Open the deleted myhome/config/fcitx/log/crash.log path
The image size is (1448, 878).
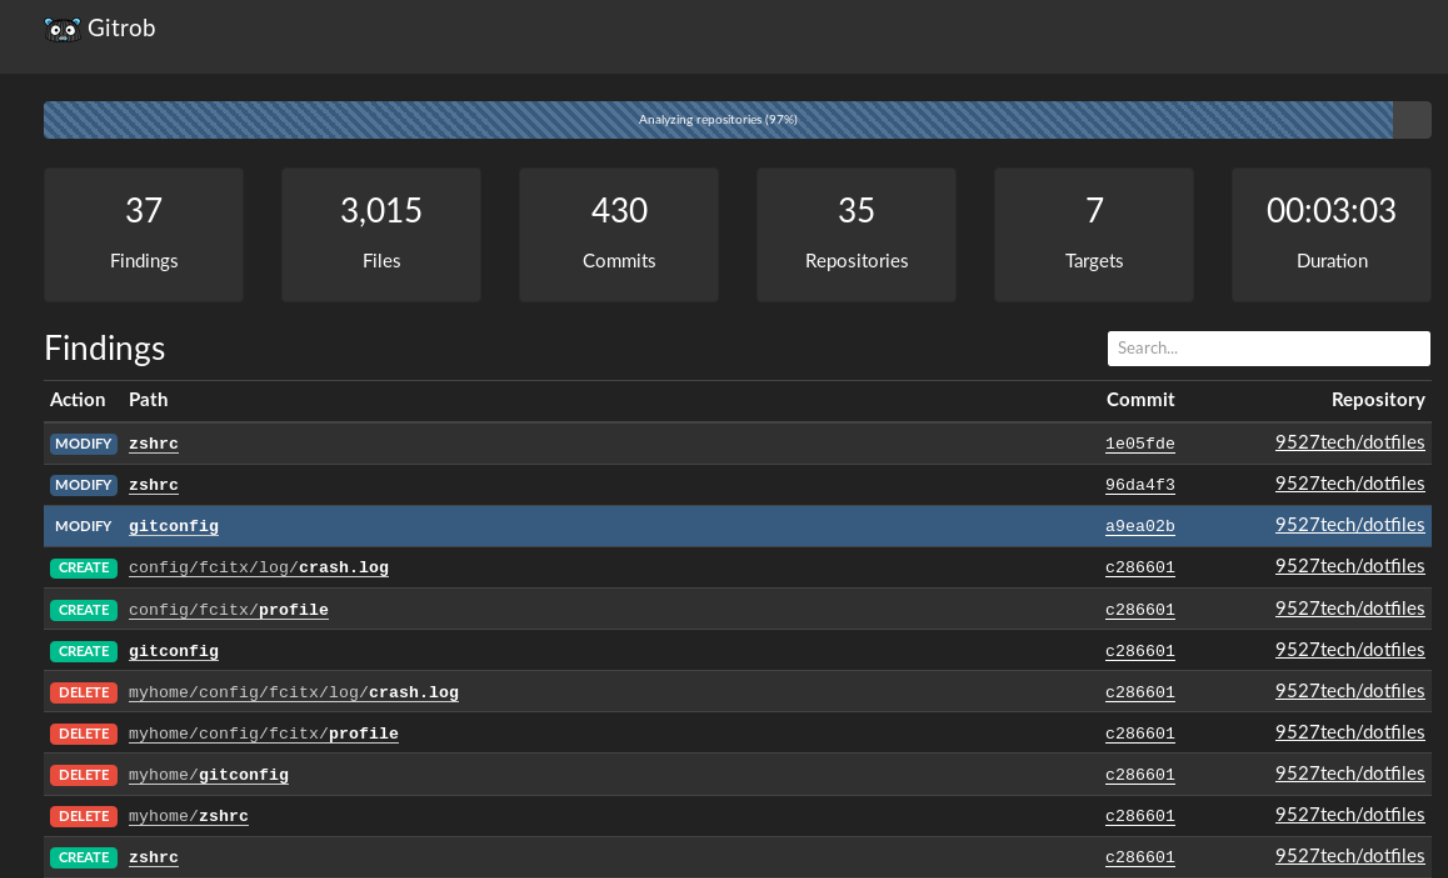click(293, 692)
